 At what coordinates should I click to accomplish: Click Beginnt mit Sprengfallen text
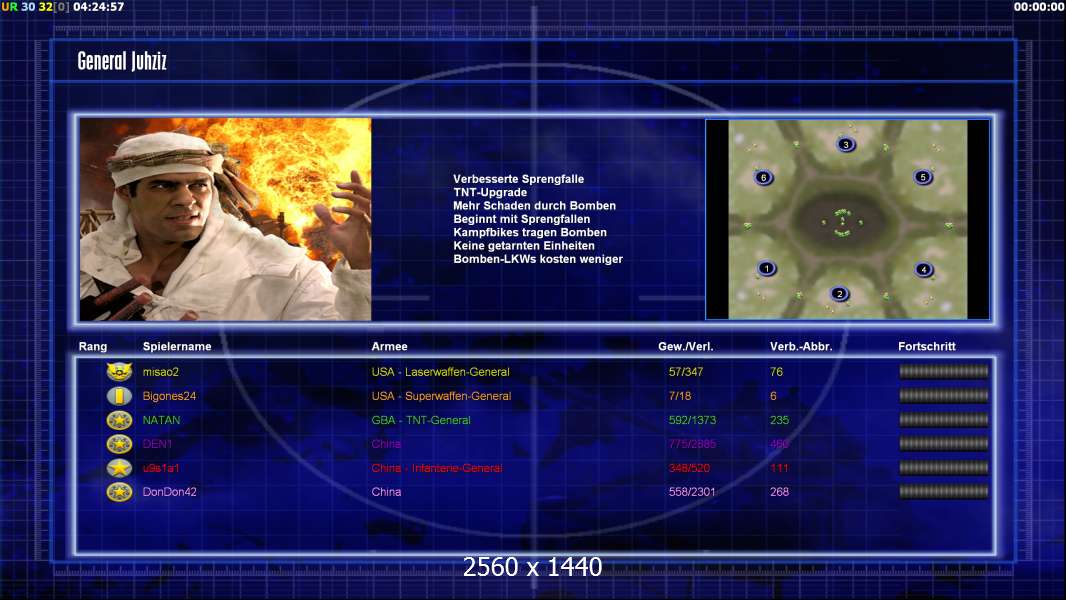pyautogui.click(x=521, y=219)
